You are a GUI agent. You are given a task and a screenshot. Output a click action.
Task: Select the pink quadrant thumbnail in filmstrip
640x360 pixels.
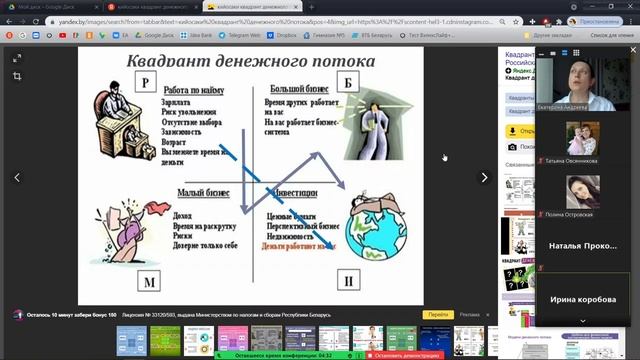coord(233,340)
